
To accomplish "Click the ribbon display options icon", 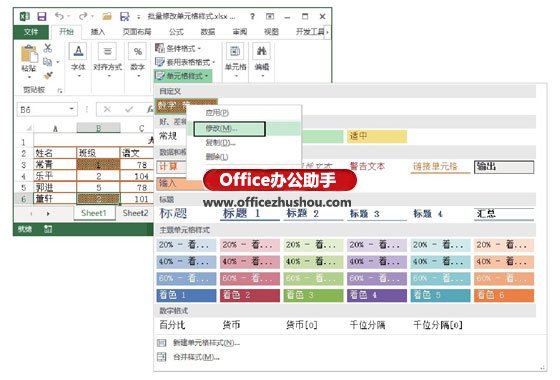I will coord(270,16).
